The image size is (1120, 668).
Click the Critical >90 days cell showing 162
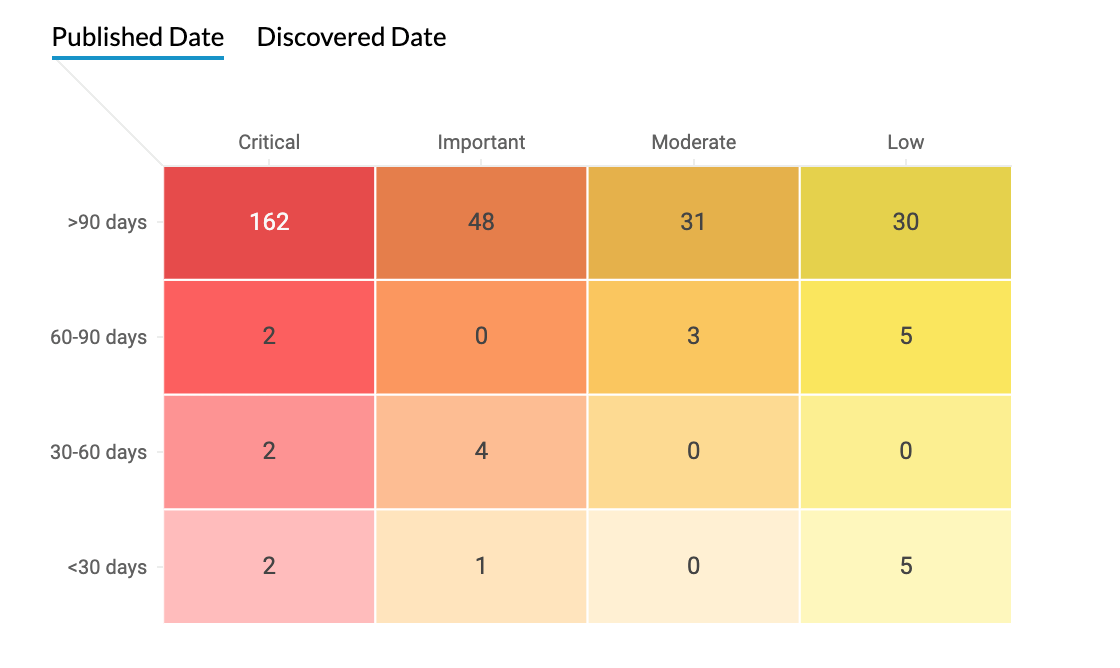(269, 222)
